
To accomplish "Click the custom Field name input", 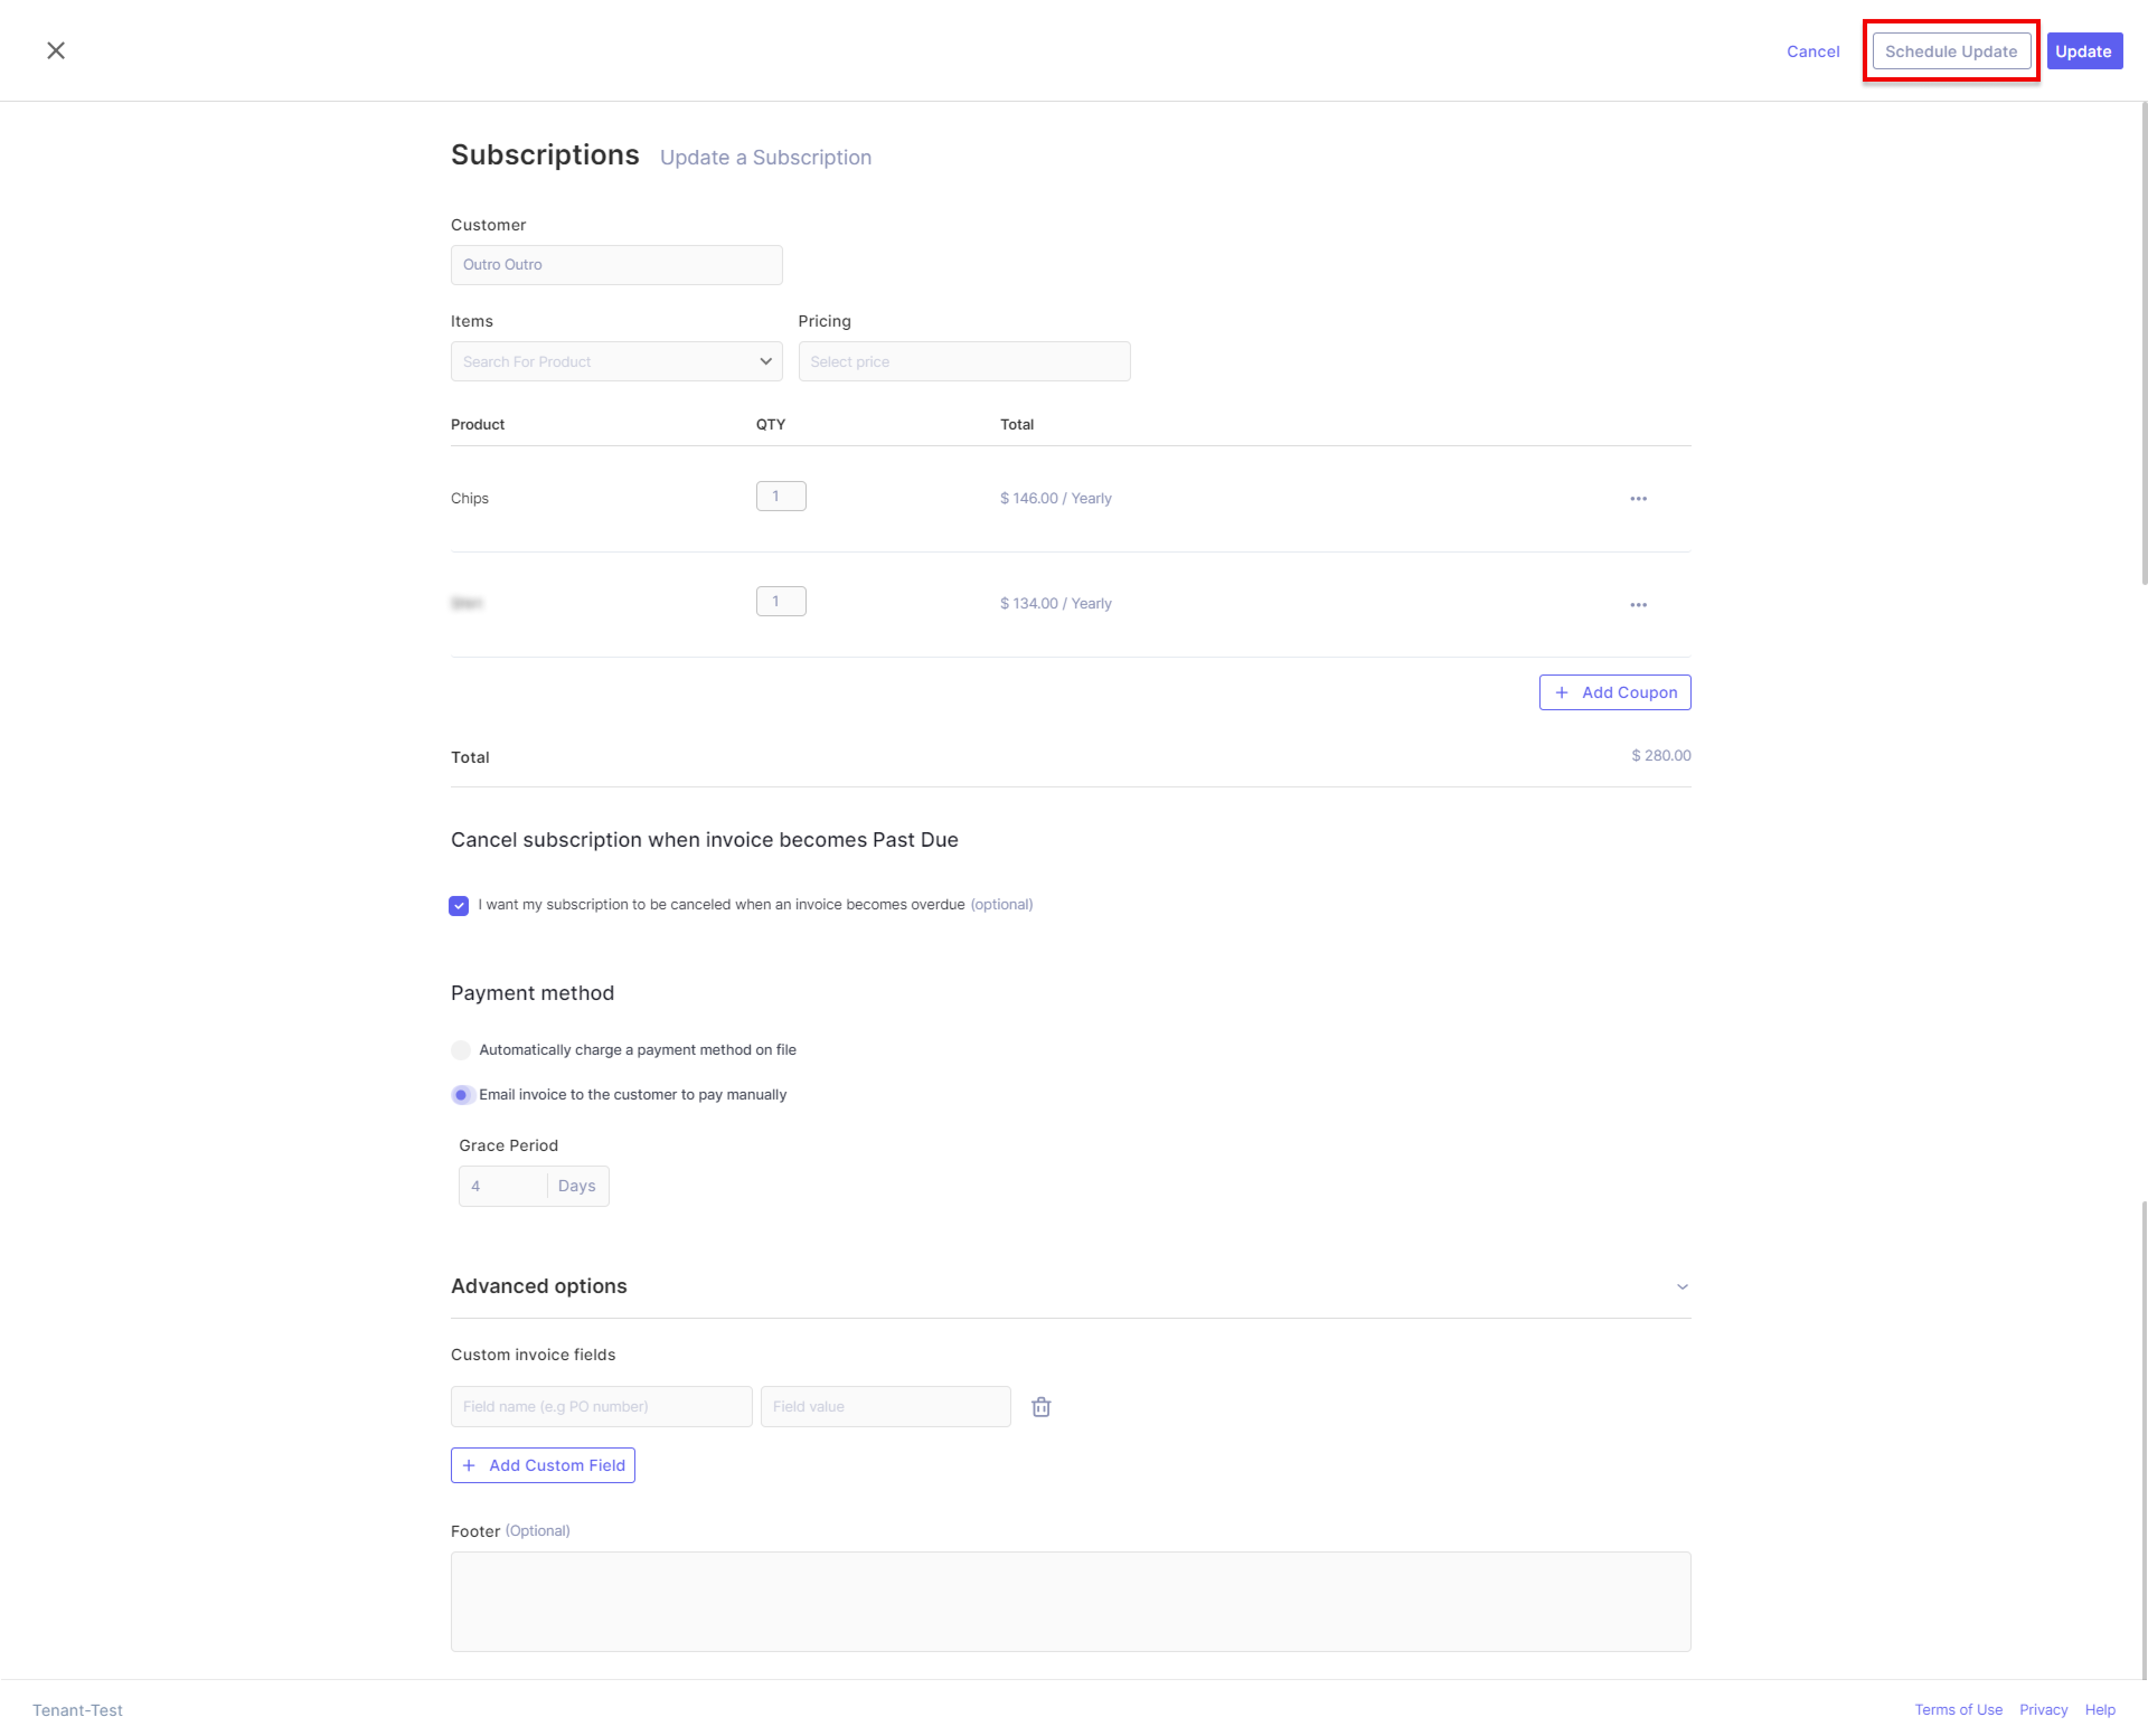I will pyautogui.click(x=601, y=1406).
